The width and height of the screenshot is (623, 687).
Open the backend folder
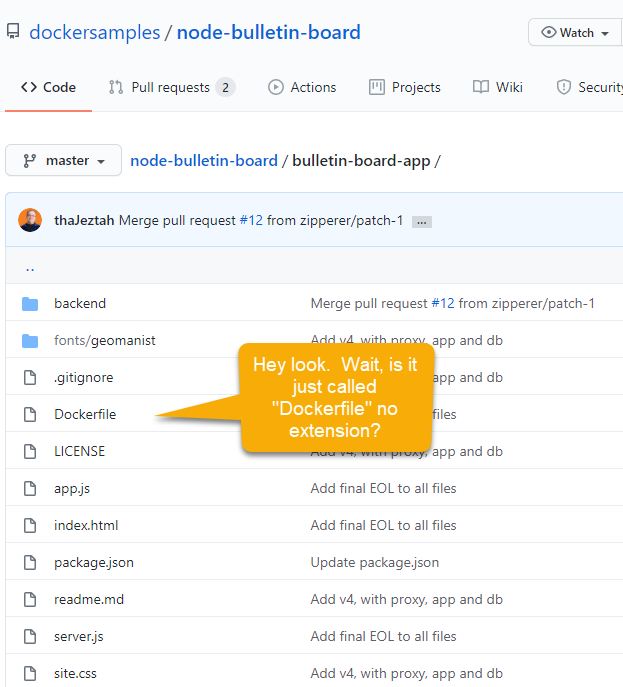[80, 303]
